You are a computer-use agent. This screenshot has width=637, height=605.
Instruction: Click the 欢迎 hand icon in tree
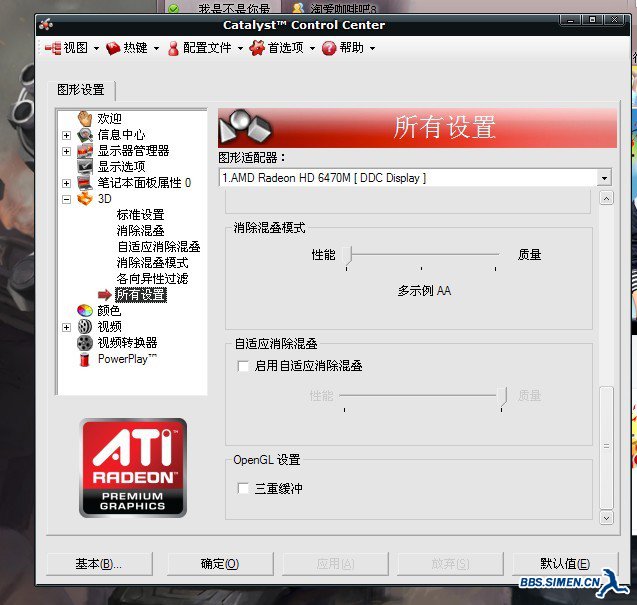[x=85, y=119]
